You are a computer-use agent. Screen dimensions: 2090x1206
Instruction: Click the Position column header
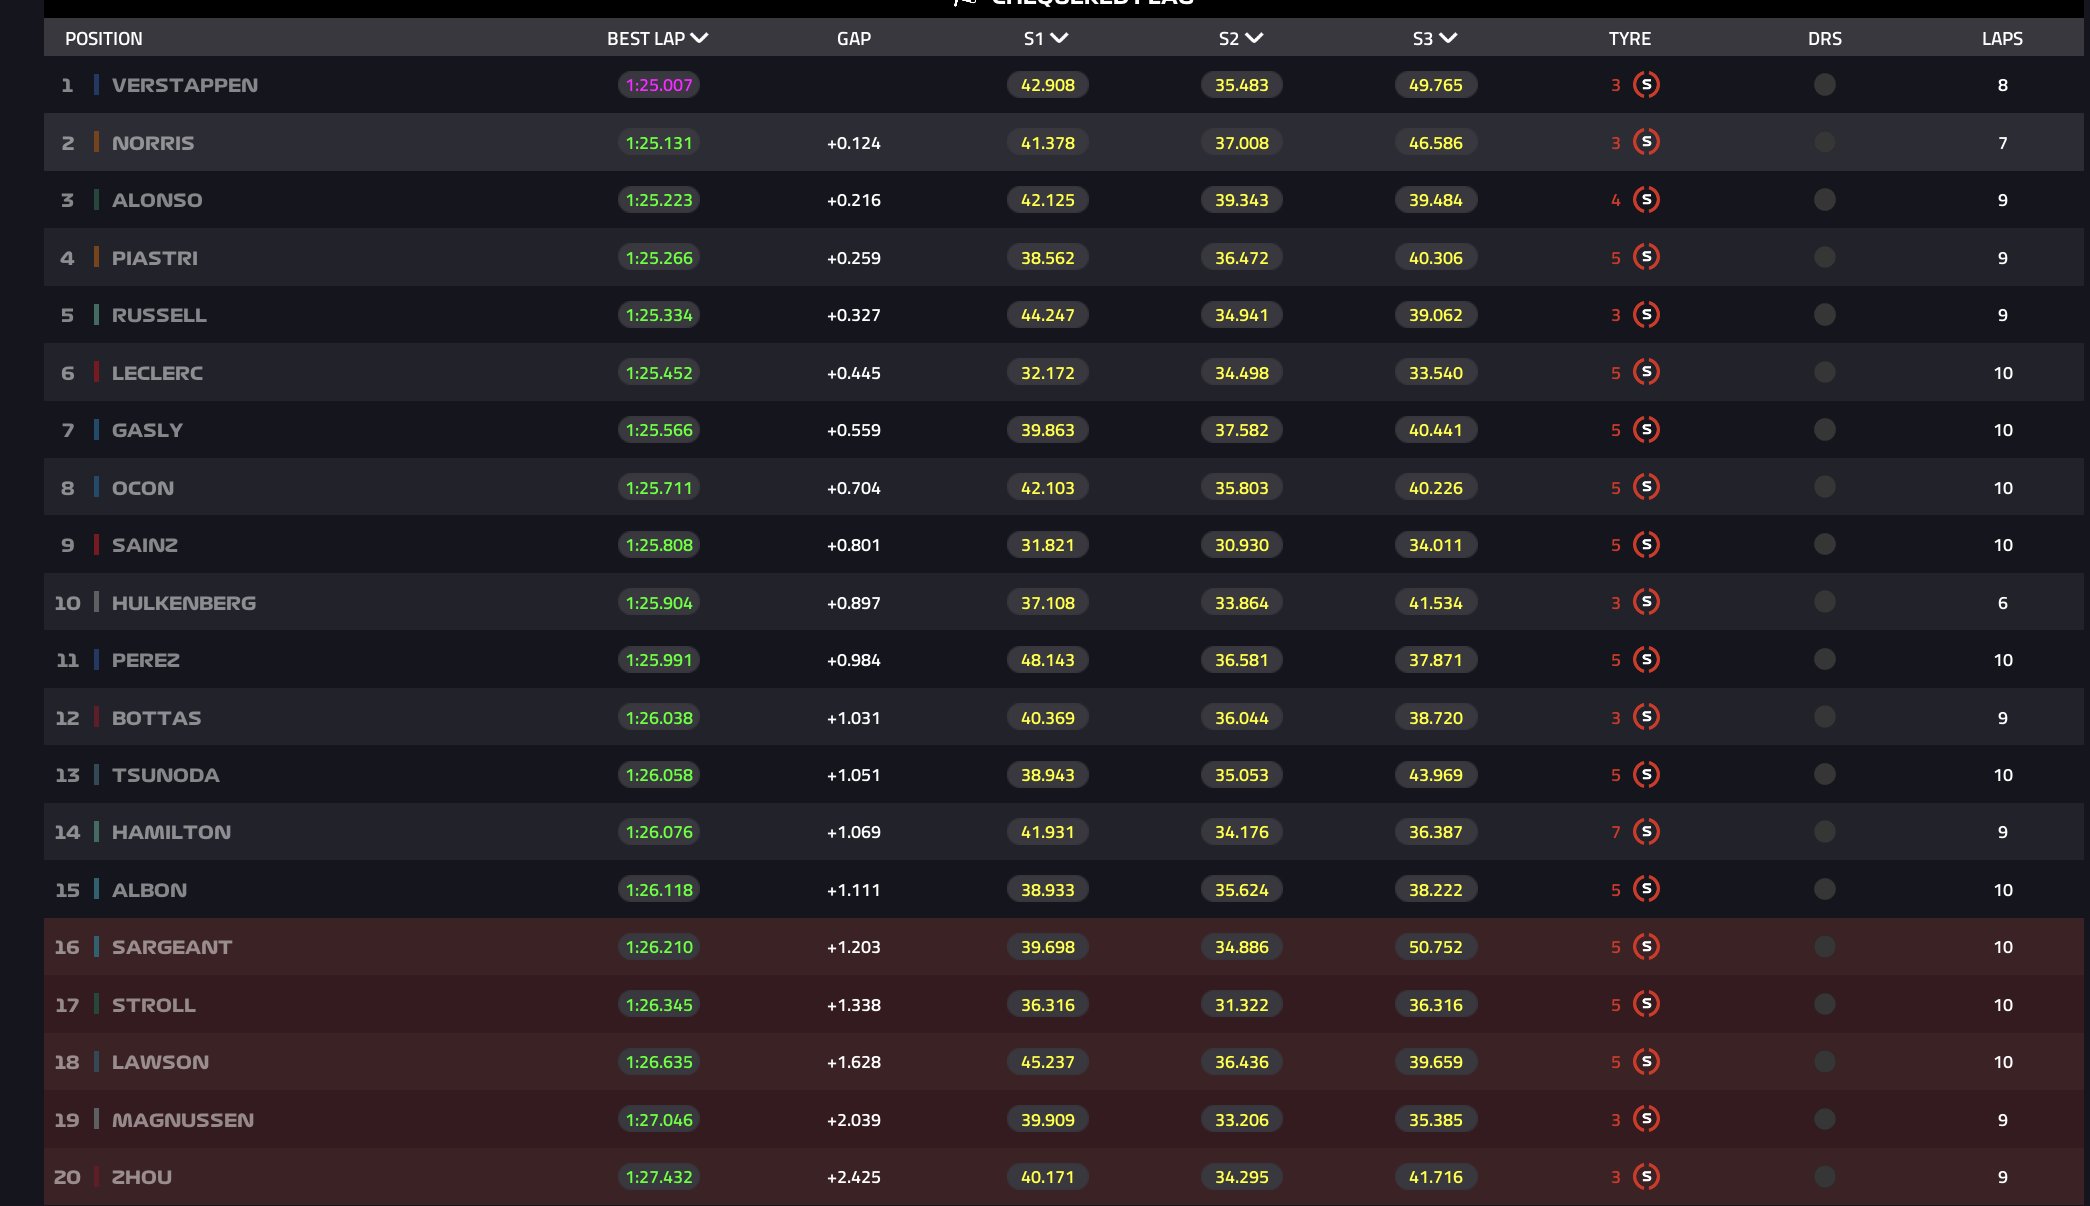pyautogui.click(x=104, y=39)
